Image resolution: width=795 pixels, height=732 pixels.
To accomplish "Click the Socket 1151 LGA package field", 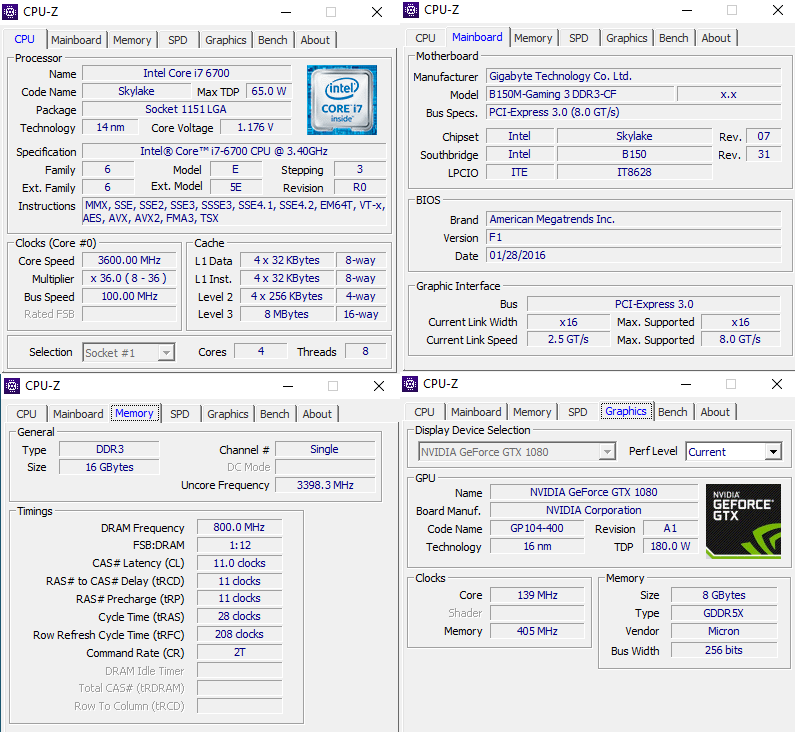I will (x=187, y=109).
